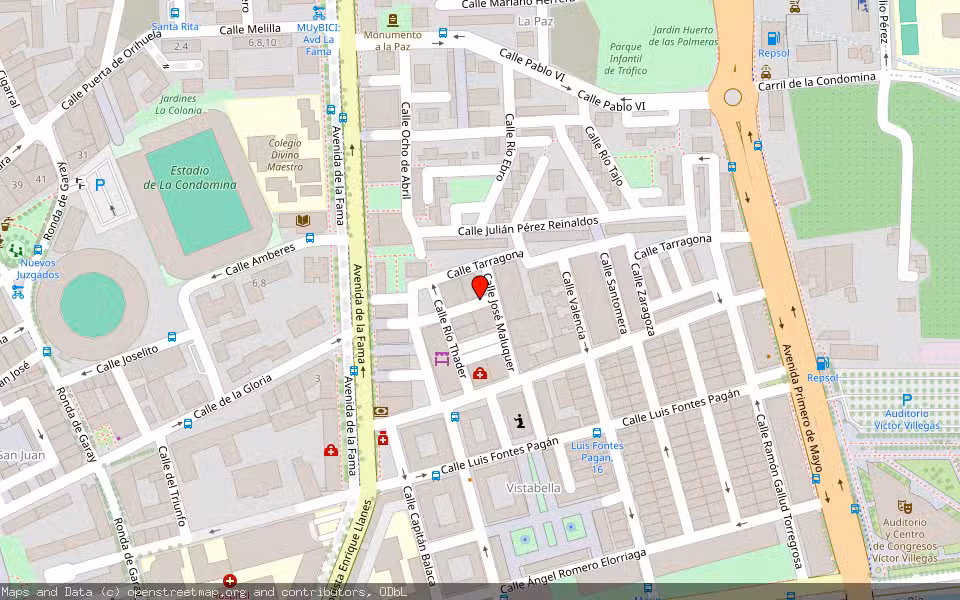Click the Vistabella neighborhood label

(x=534, y=488)
